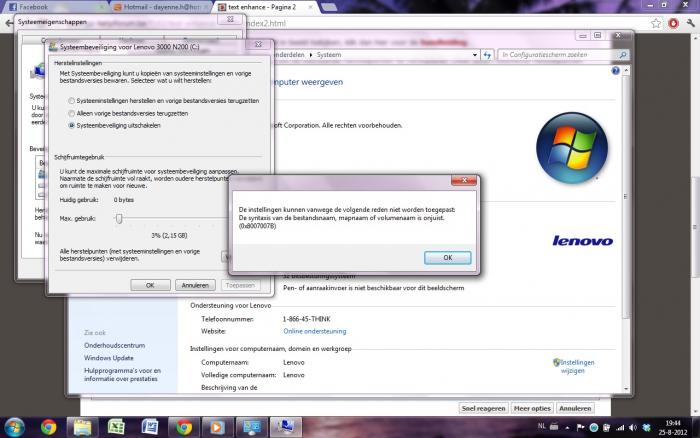
Task: Click the Configuratiescherm search field
Action: [558, 54]
